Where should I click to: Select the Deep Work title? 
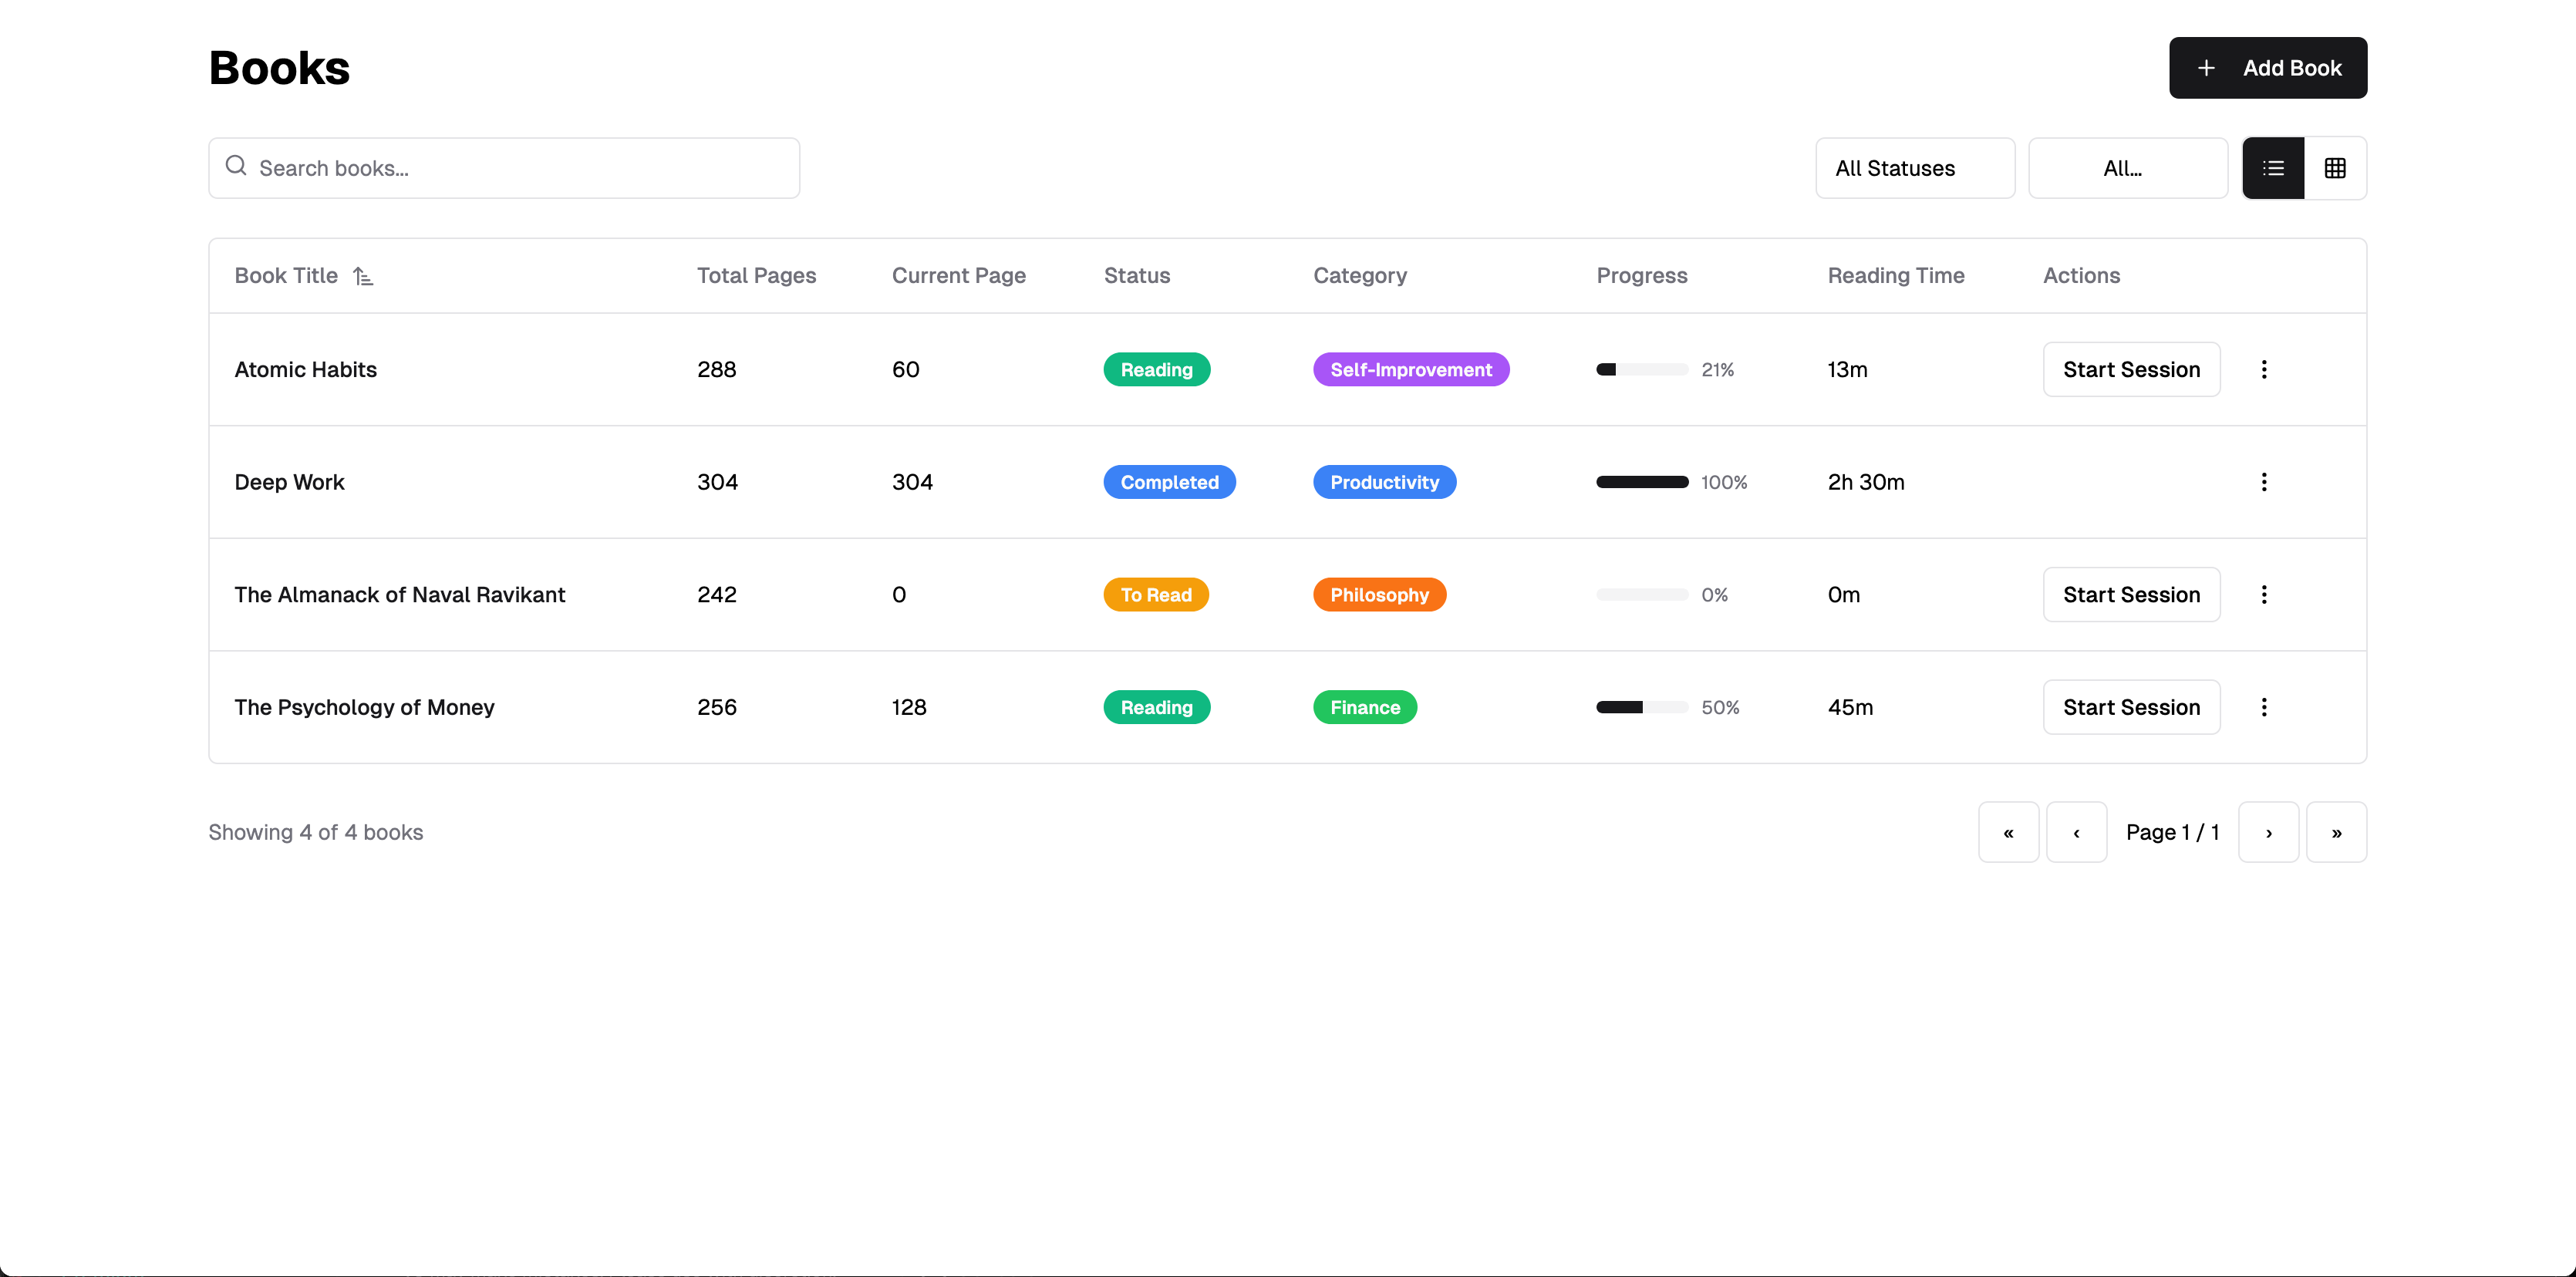pyautogui.click(x=289, y=482)
